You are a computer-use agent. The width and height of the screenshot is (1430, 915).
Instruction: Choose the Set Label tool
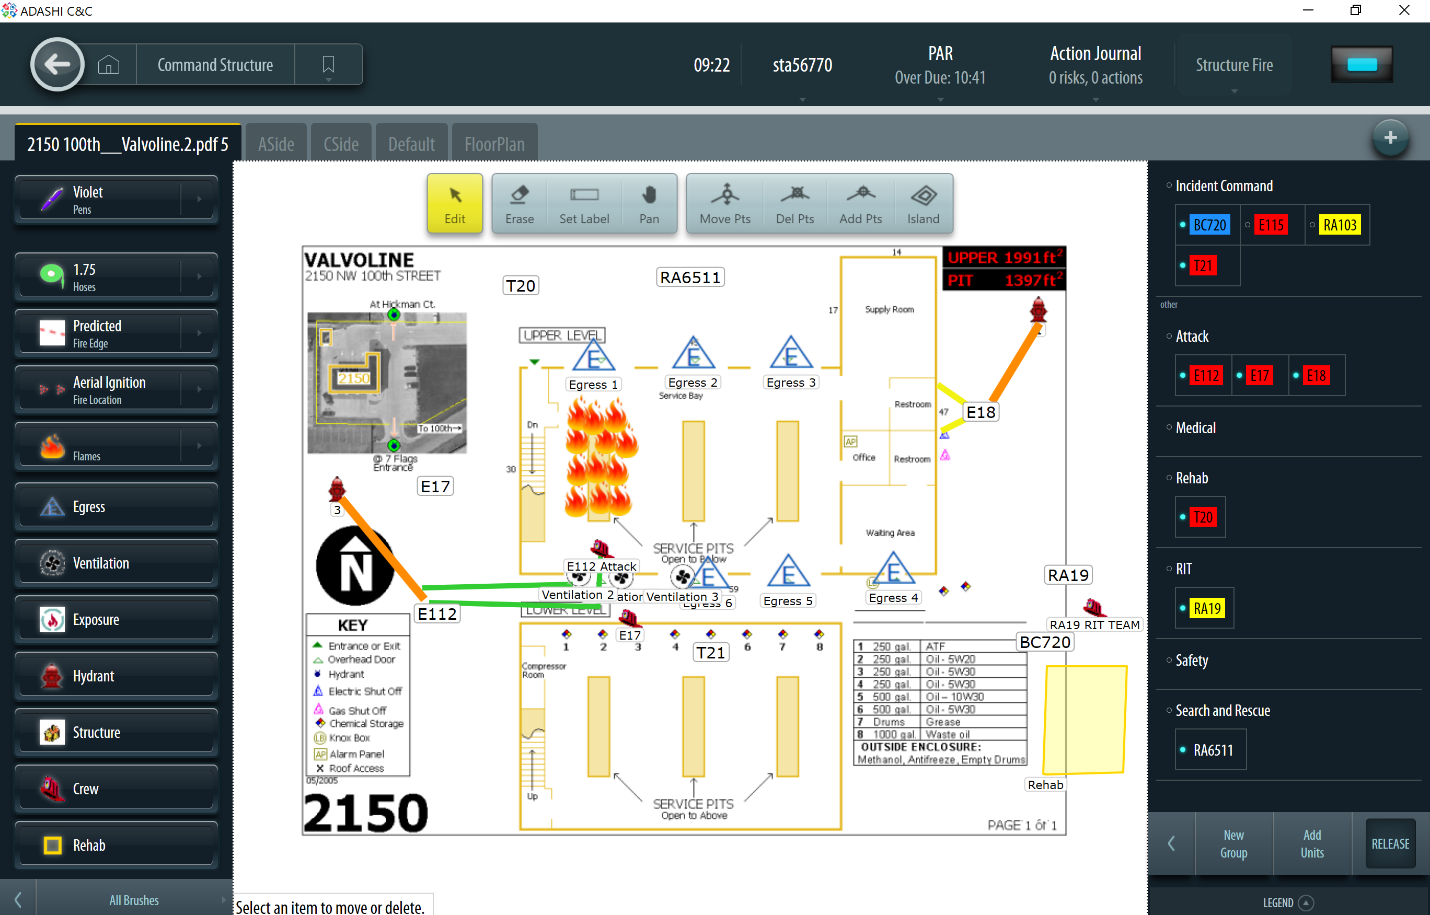click(584, 204)
